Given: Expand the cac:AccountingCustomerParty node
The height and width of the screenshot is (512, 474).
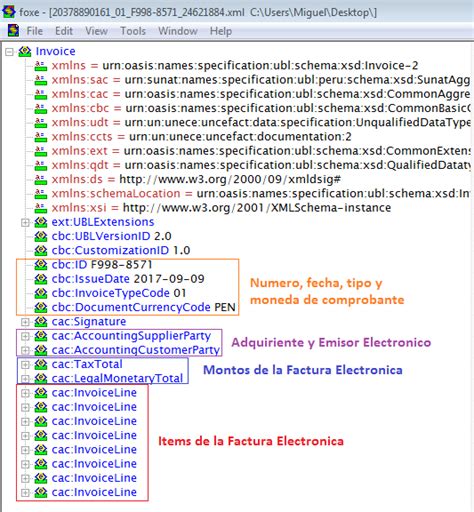Looking at the screenshot, I should (25, 350).
